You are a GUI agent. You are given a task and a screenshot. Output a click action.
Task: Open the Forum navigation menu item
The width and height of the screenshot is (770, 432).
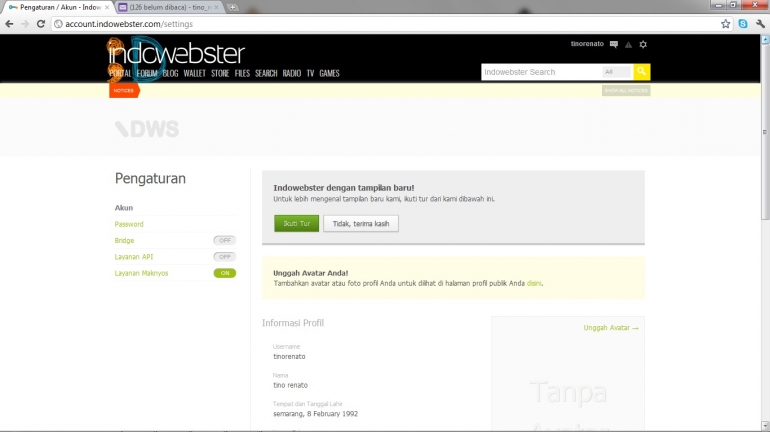(x=147, y=73)
